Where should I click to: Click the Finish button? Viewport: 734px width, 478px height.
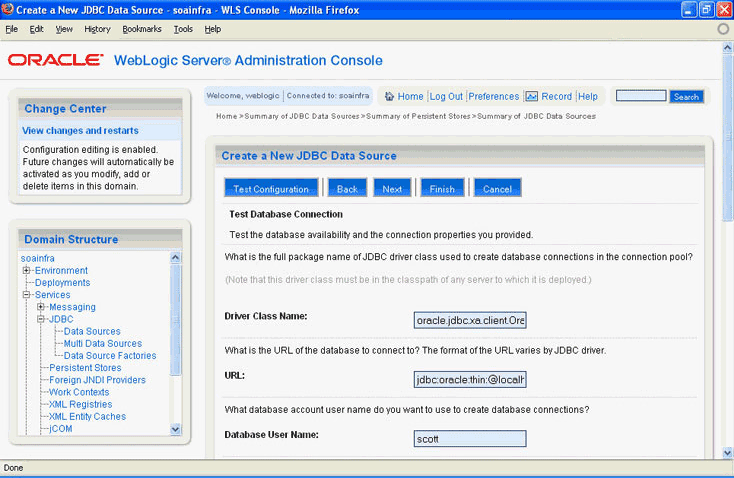[442, 188]
